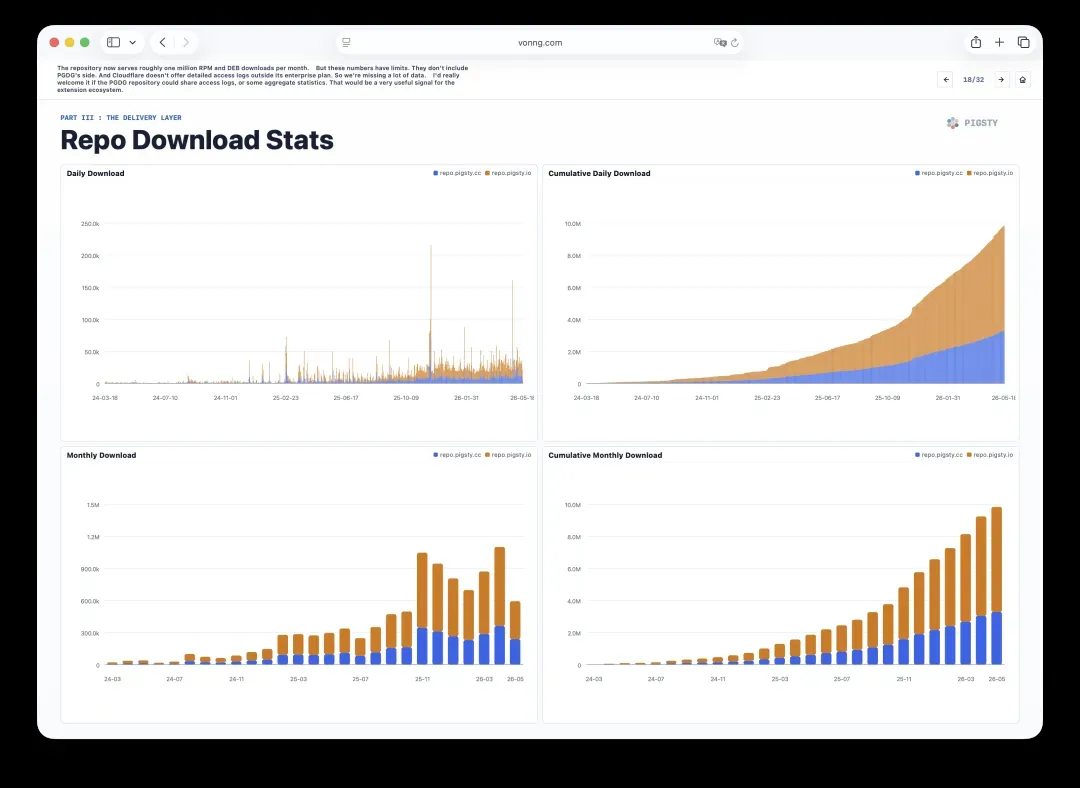1080x788 pixels.
Task: Toggle repo.pigsty.cc legend in Cumulative Monthly Download
Action: [x=939, y=455]
